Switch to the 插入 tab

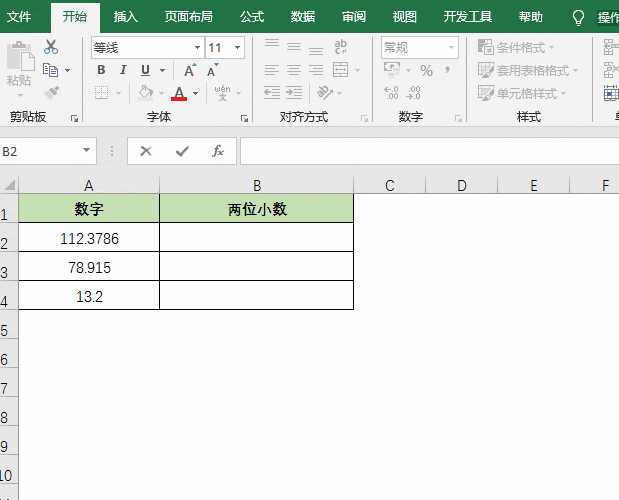click(126, 17)
